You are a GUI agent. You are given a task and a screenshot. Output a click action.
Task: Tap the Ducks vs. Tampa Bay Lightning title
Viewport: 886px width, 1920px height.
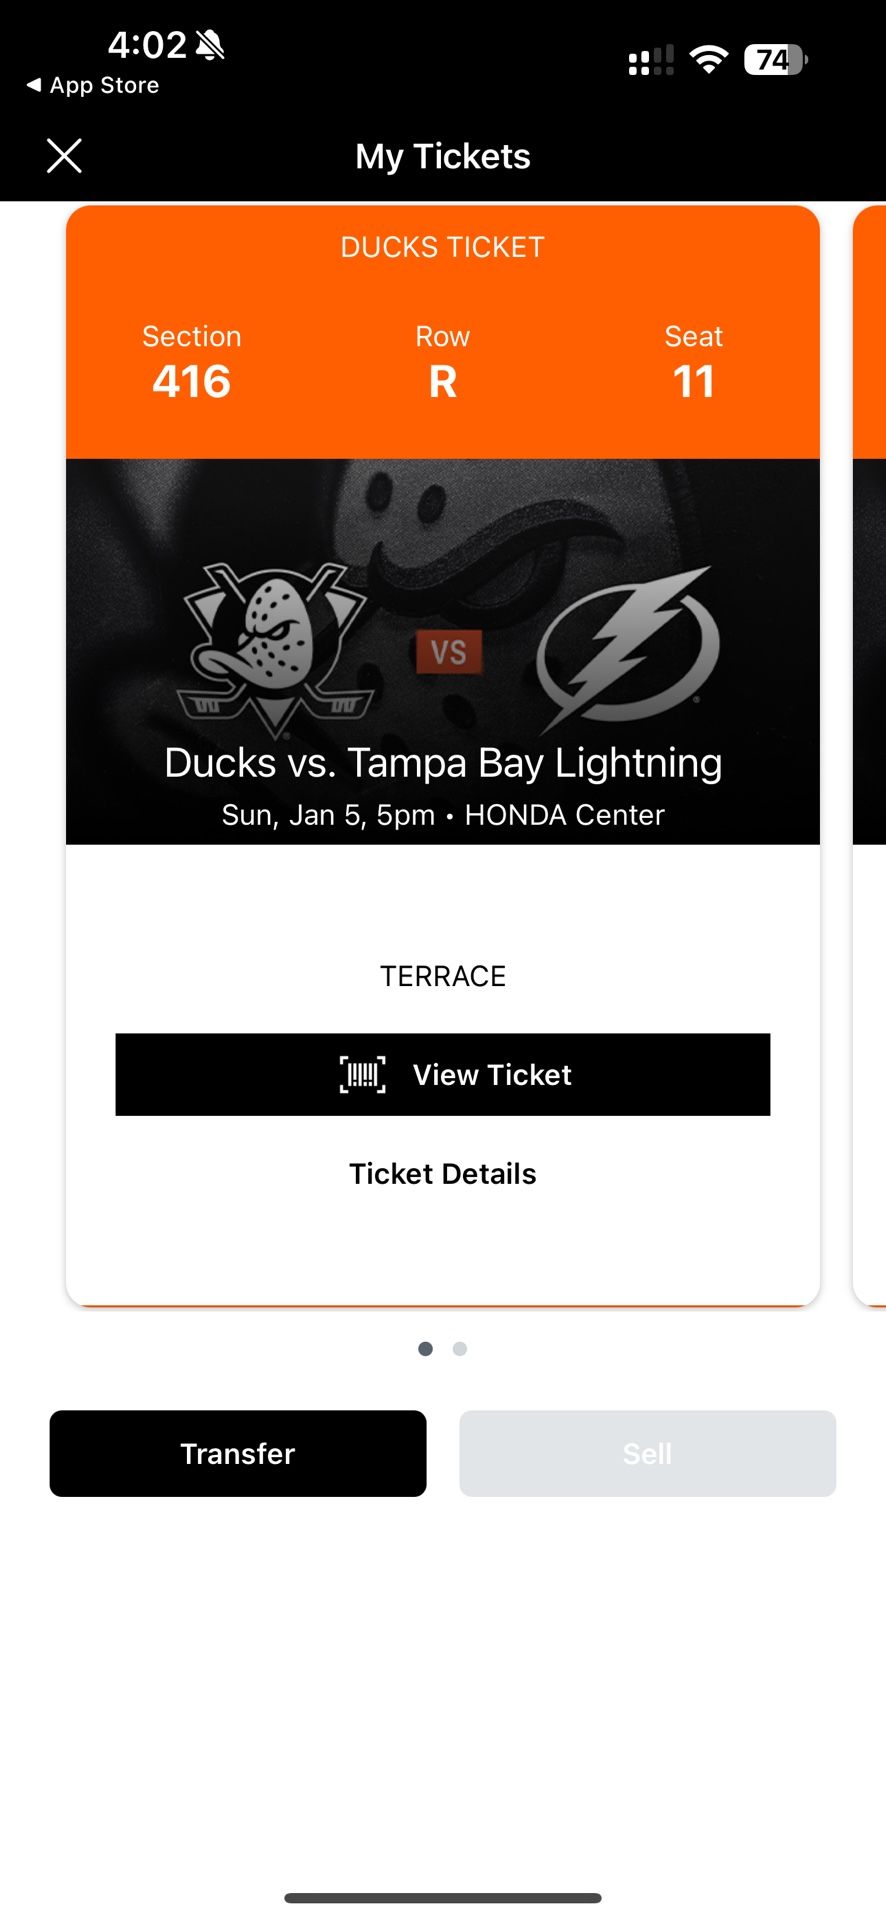[443, 763]
